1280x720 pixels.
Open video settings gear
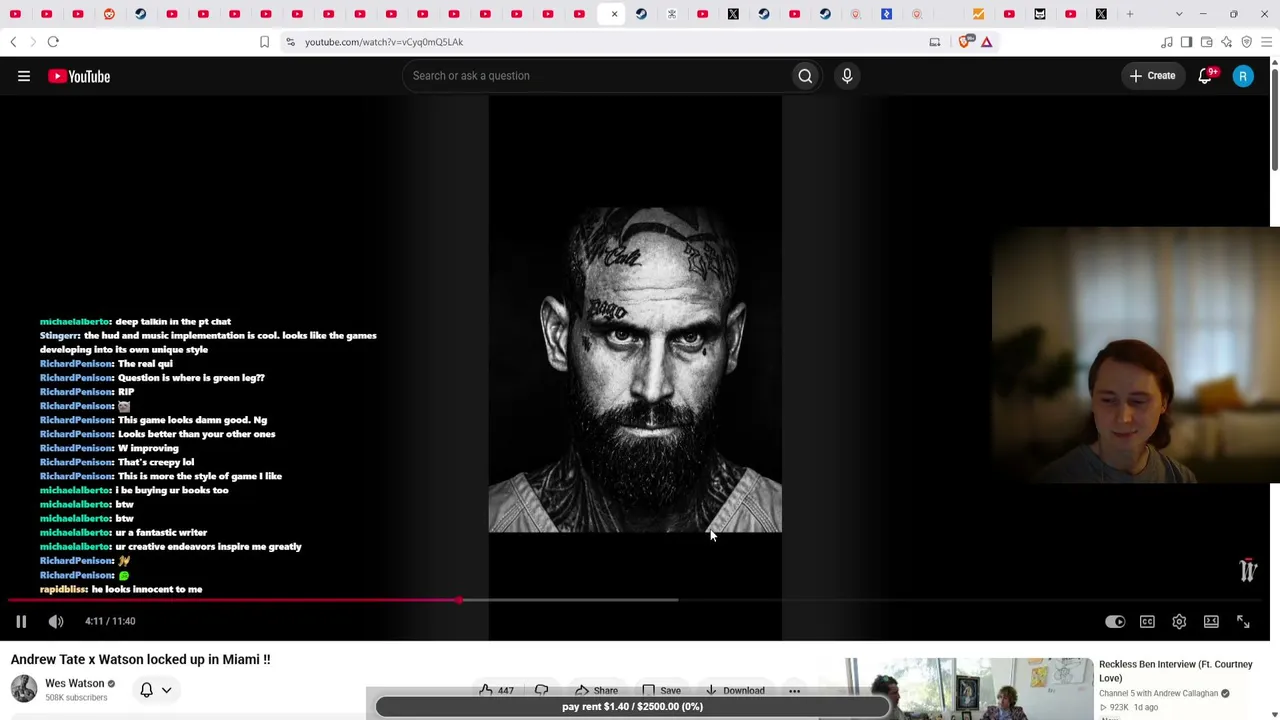coord(1179,622)
